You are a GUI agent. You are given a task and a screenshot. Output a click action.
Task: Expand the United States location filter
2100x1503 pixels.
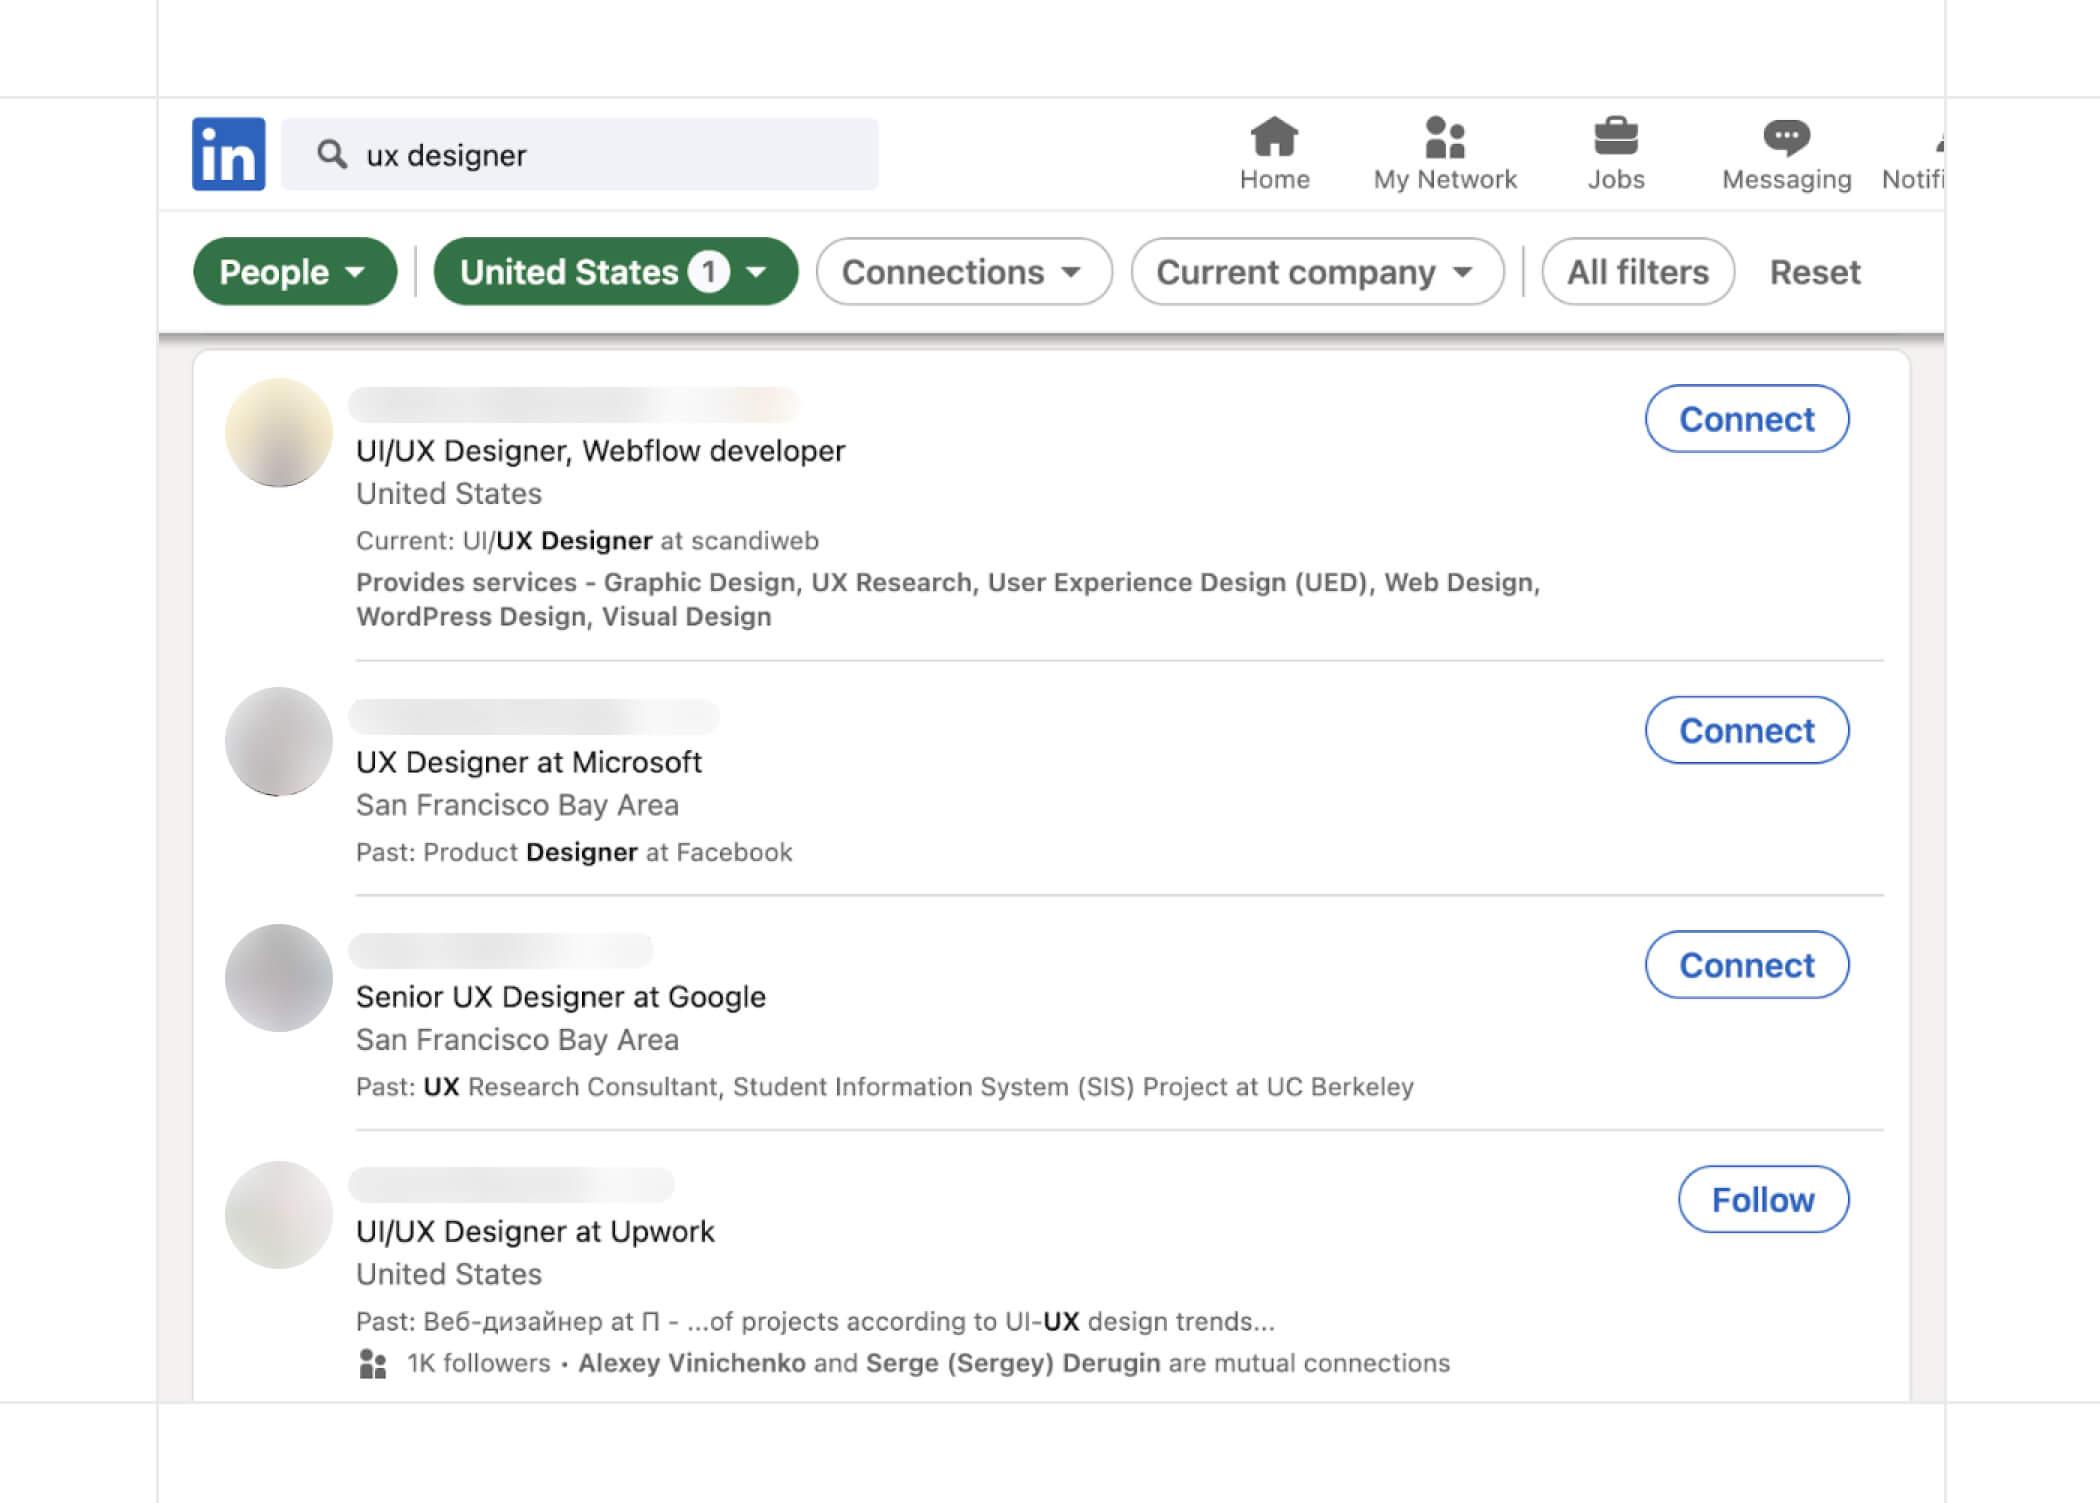pyautogui.click(x=614, y=272)
